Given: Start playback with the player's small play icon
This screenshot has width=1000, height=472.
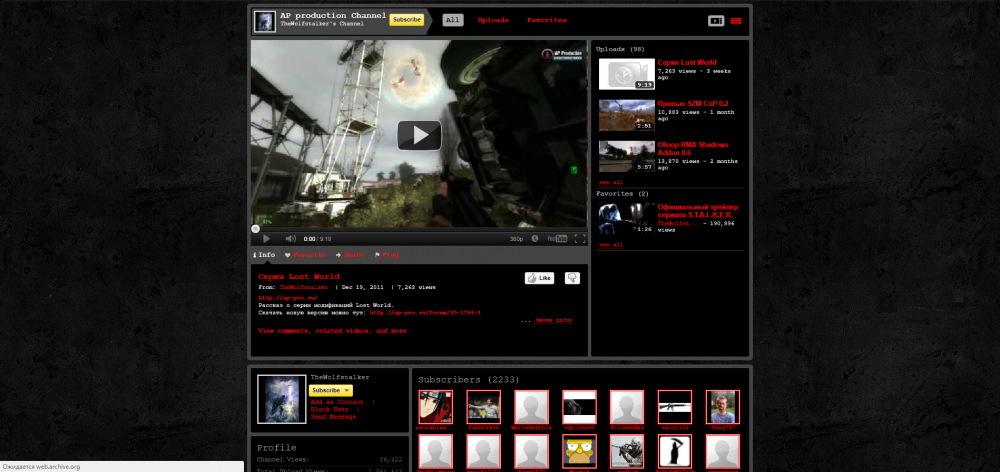Looking at the screenshot, I should [267, 239].
